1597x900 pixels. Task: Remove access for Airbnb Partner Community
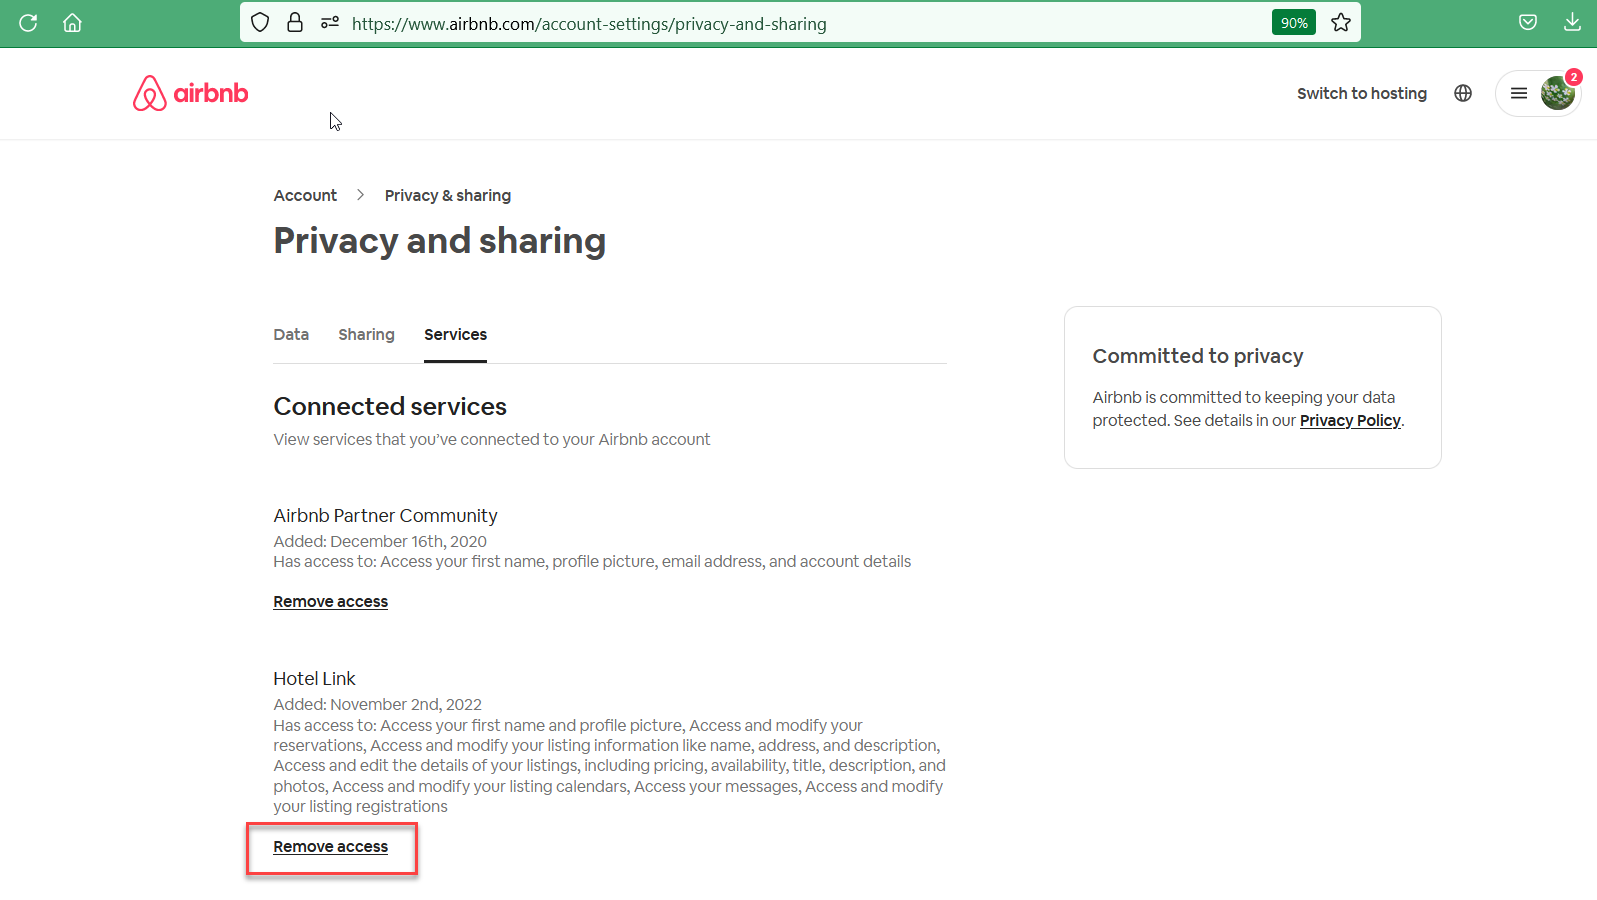point(331,601)
